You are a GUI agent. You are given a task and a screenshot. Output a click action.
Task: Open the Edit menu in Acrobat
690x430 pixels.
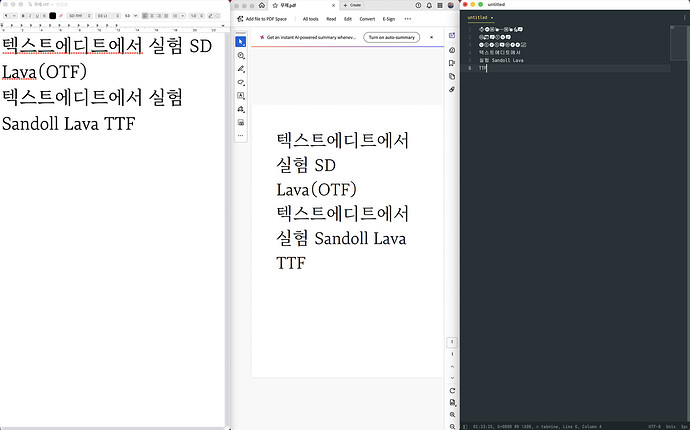348,19
